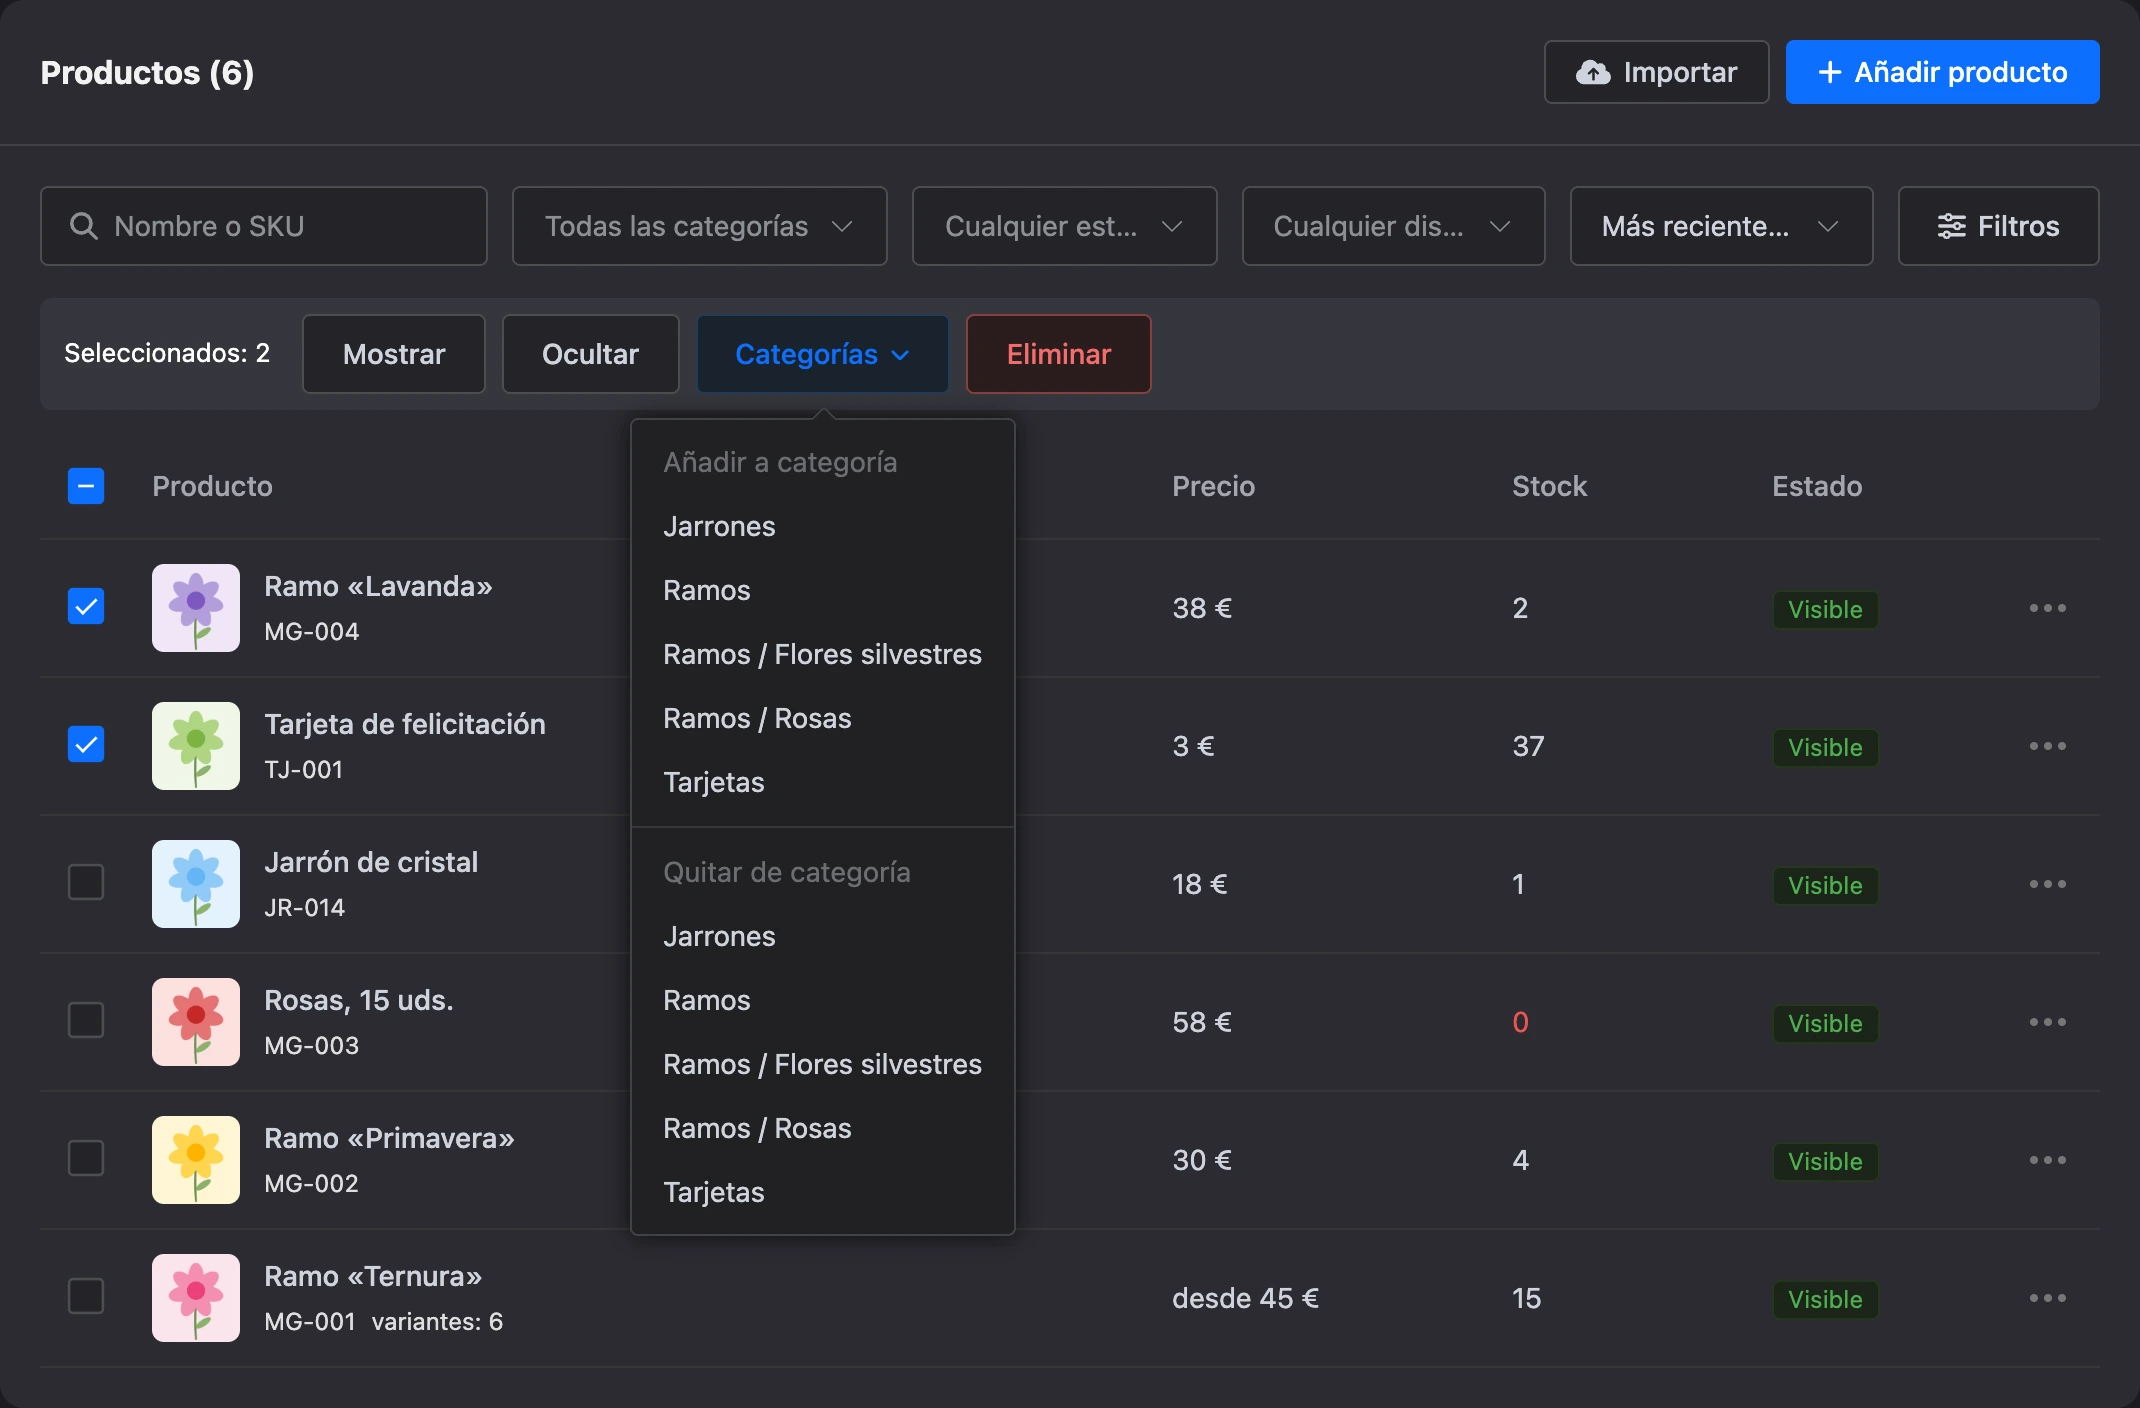Click the Jarrón de cristal blue flower thumbnail

pos(196,884)
